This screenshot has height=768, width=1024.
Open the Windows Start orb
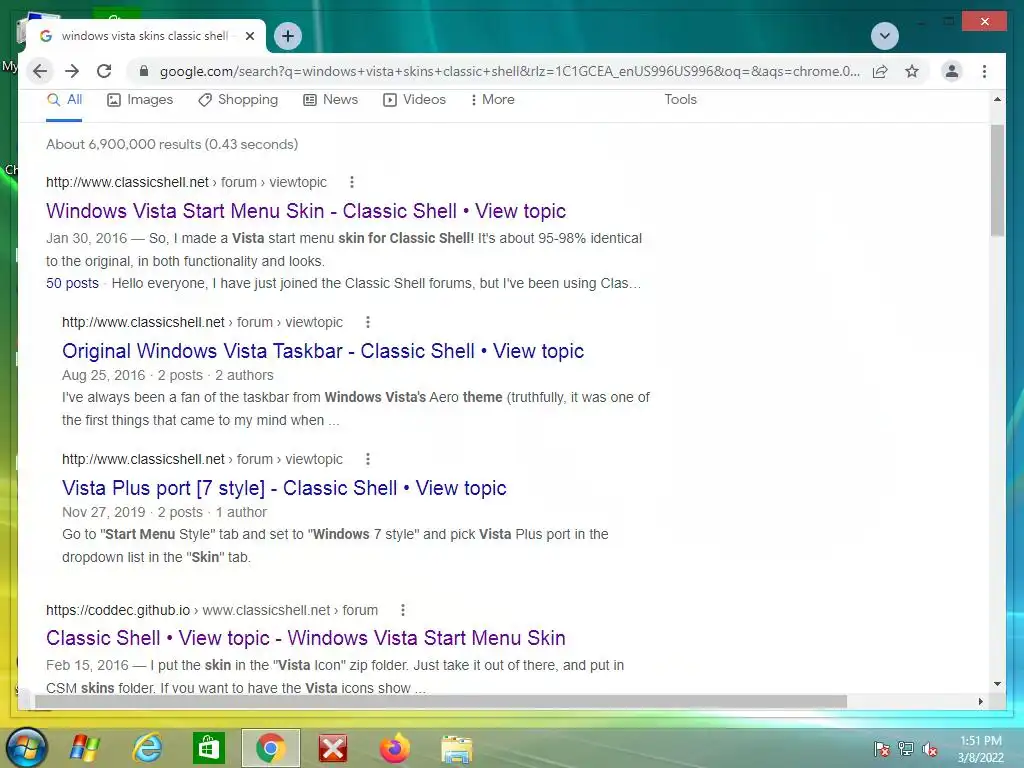(x=27, y=748)
